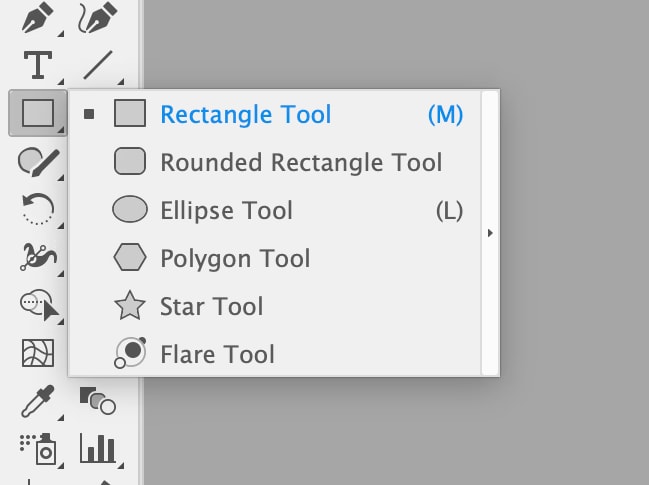This screenshot has width=649, height=485.
Task: Select the Paintbrush tool in the toolbar
Action: point(37,161)
